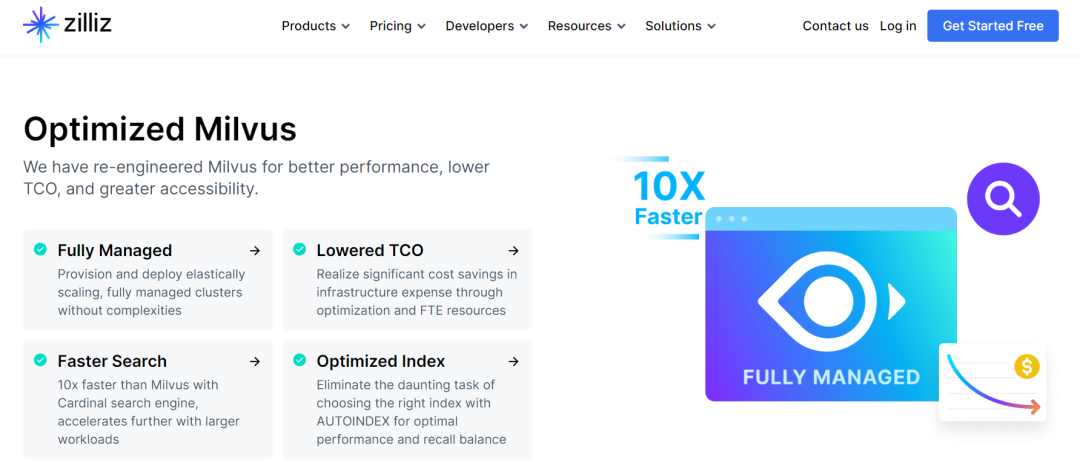Open the Products menu

click(x=316, y=26)
